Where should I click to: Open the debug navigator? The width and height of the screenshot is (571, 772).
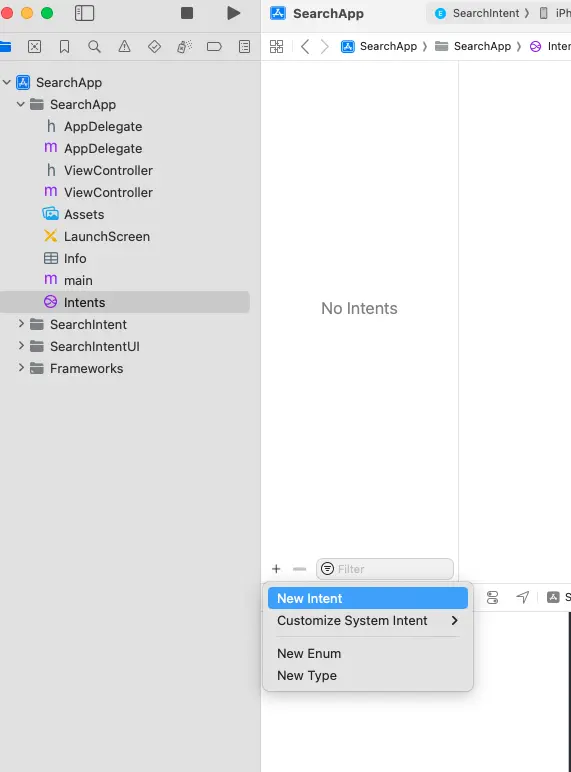click(x=185, y=47)
